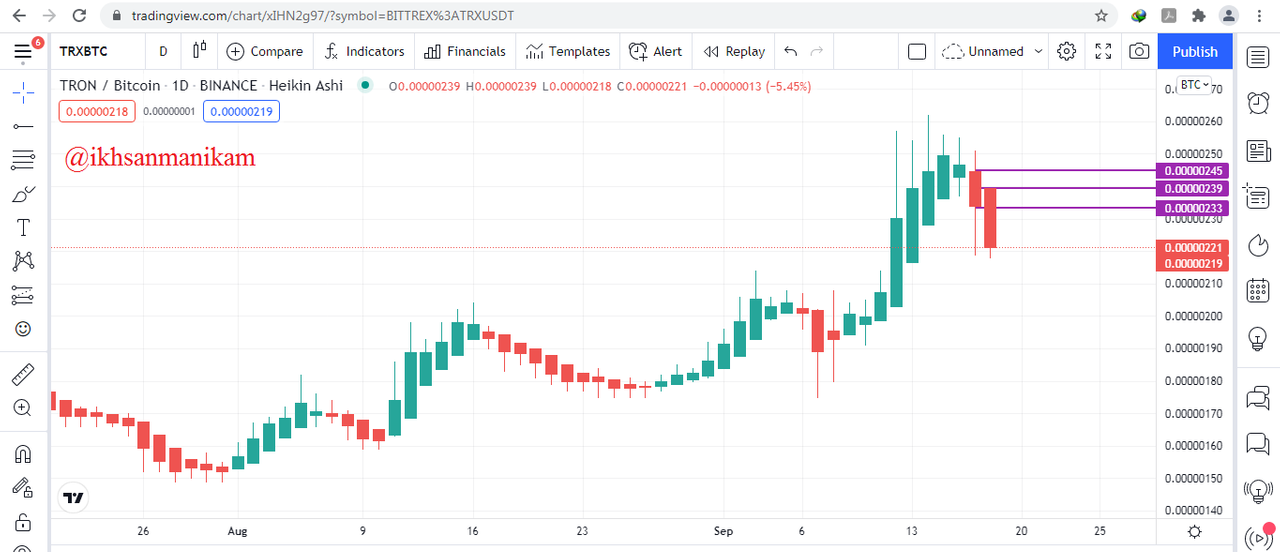The image size is (1280, 552).
Task: Open the hotlists panel
Action: point(1257,245)
